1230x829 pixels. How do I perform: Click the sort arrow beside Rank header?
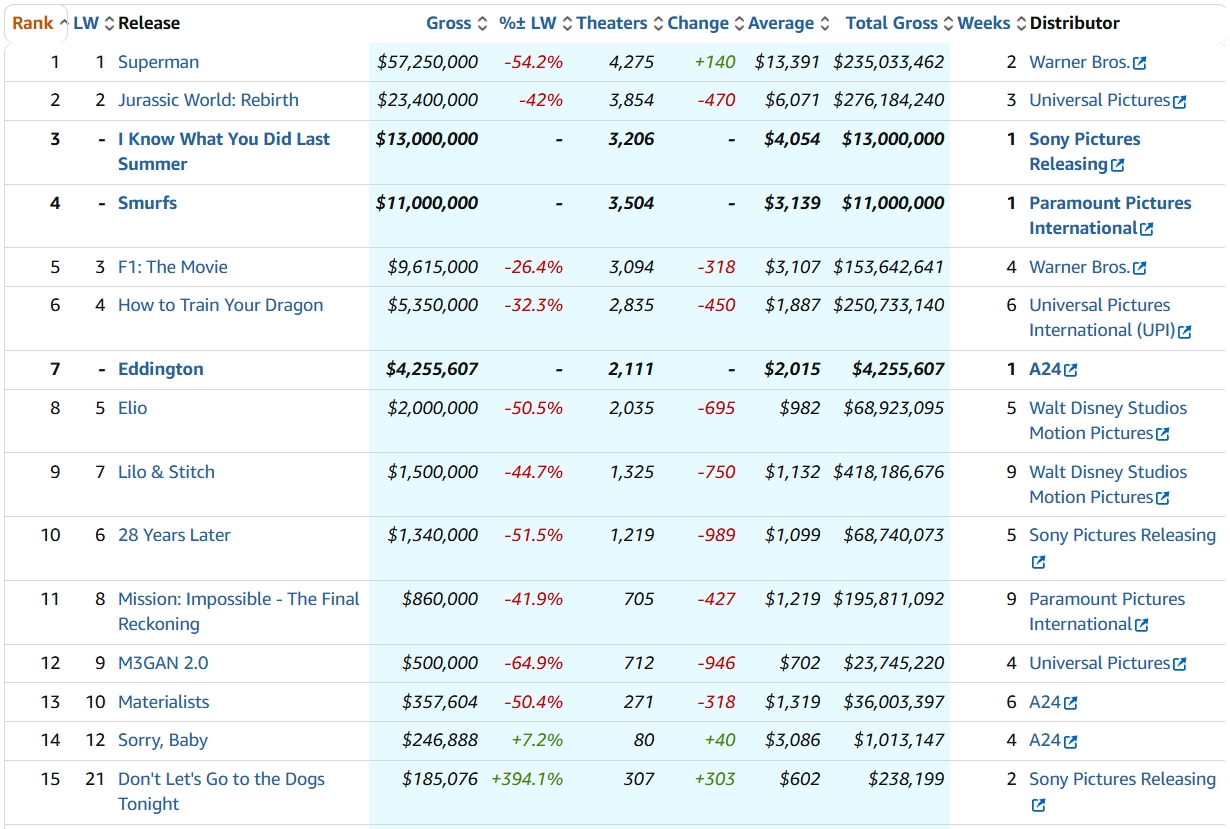pyautogui.click(x=64, y=23)
